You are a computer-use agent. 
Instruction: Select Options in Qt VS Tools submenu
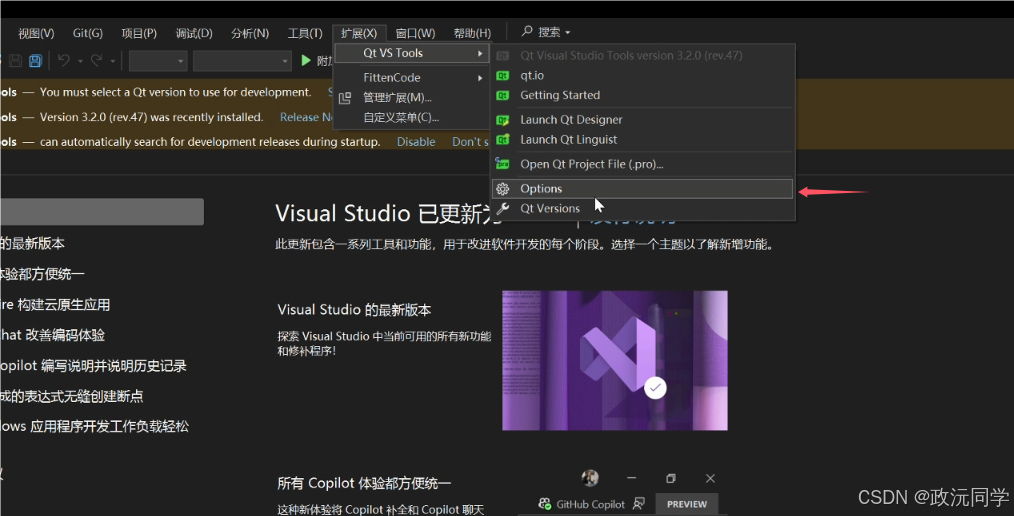[x=642, y=189]
